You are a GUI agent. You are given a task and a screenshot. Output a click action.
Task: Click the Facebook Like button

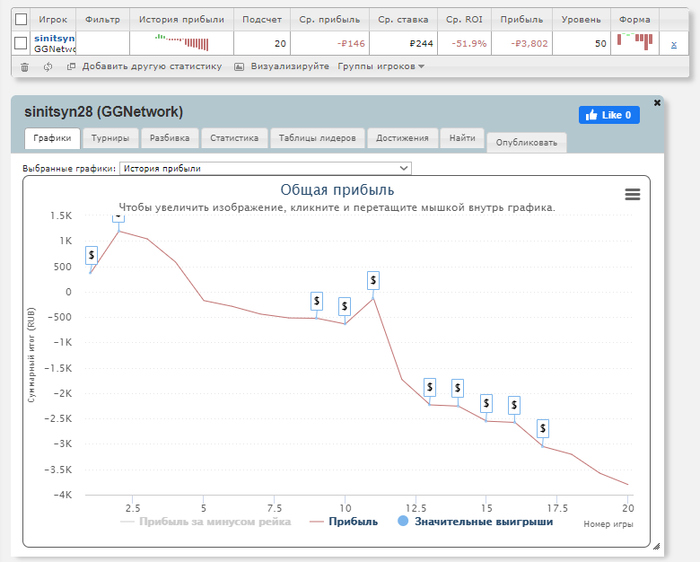(x=609, y=115)
